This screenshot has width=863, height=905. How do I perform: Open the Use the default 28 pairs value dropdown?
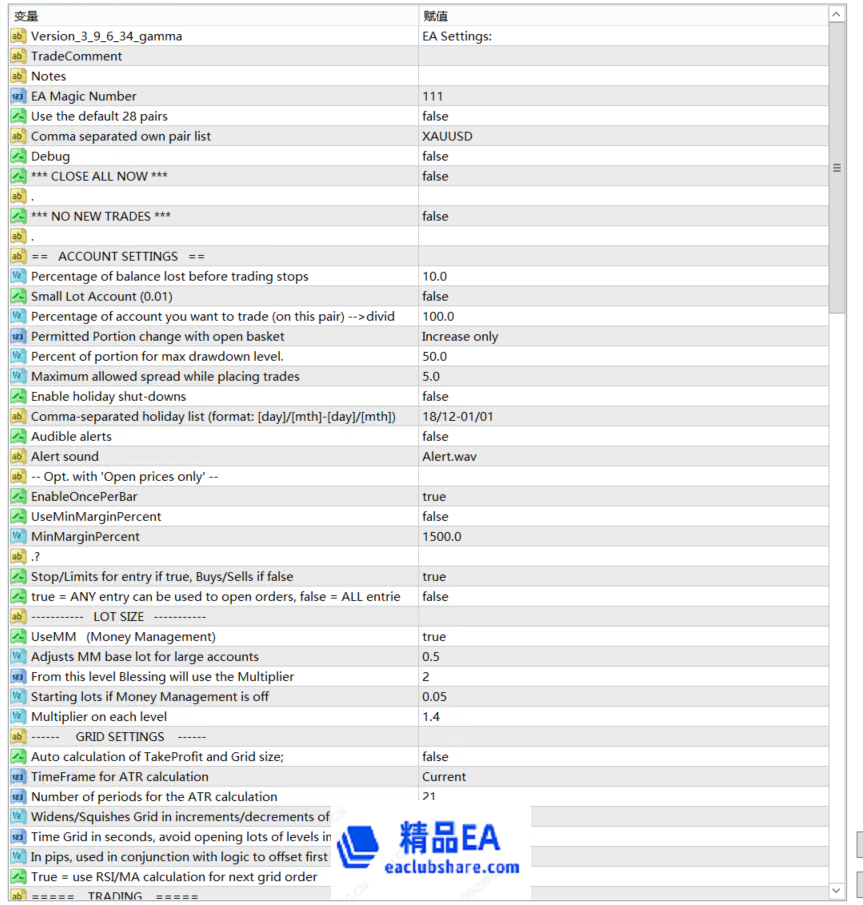point(622,116)
